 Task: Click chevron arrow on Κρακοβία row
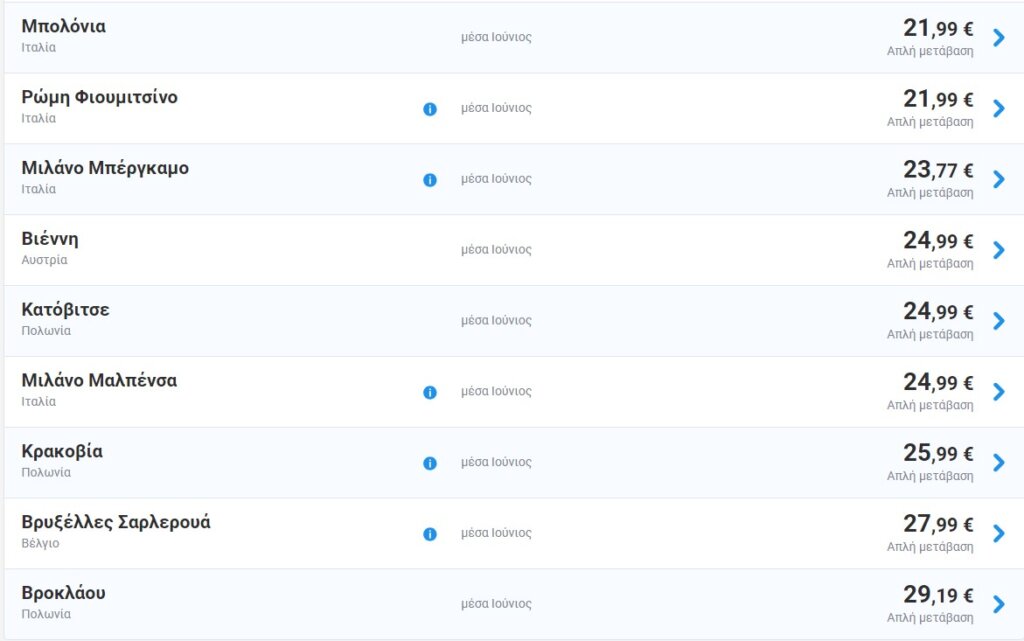998,463
